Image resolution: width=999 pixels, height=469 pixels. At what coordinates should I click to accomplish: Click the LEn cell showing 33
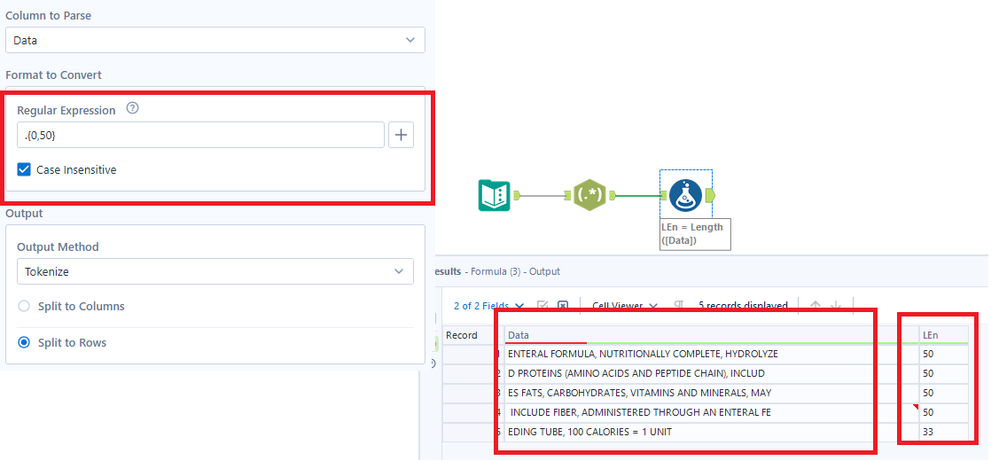coord(944,432)
